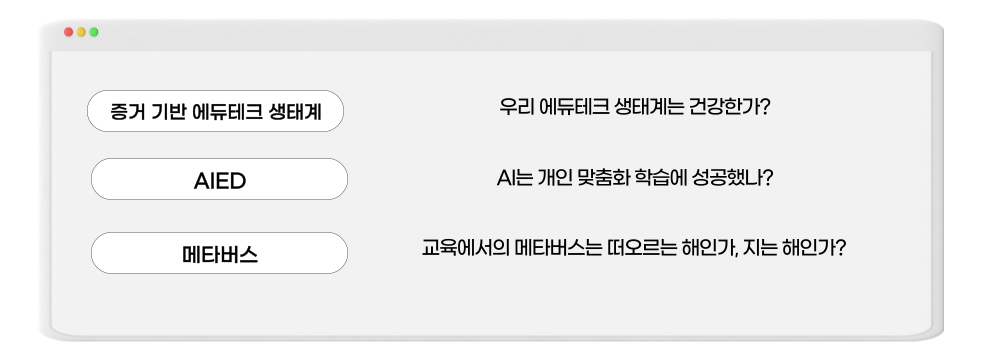Choose the 메타버스 pill button
The height and width of the screenshot is (360, 1000).
pos(219,253)
